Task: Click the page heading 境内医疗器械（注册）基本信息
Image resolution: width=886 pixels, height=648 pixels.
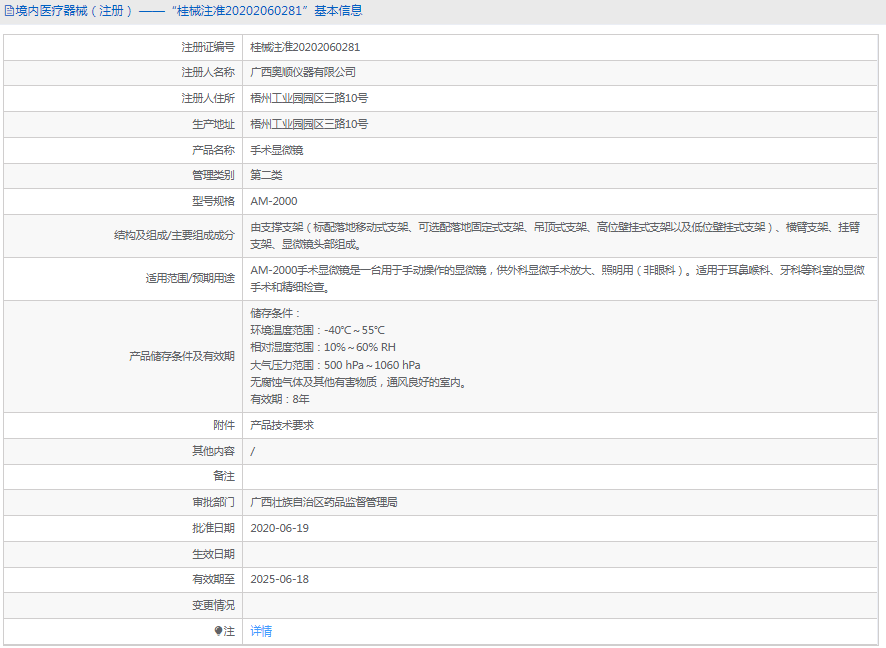Action: [189, 11]
